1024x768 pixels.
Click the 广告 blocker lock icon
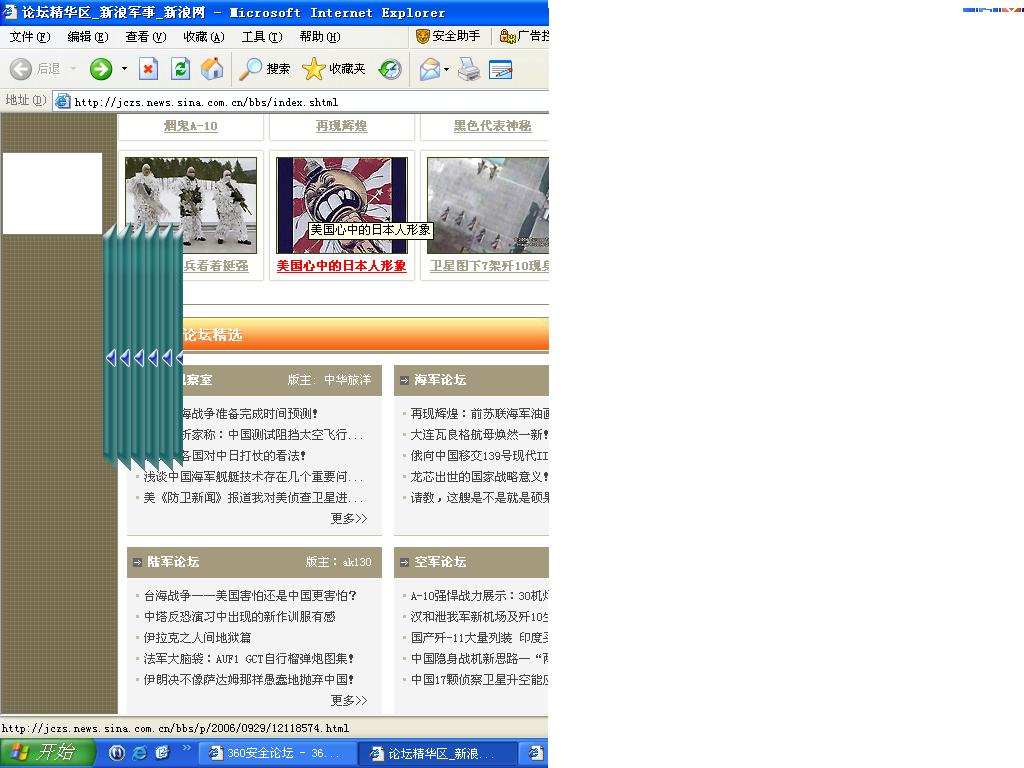[x=507, y=36]
